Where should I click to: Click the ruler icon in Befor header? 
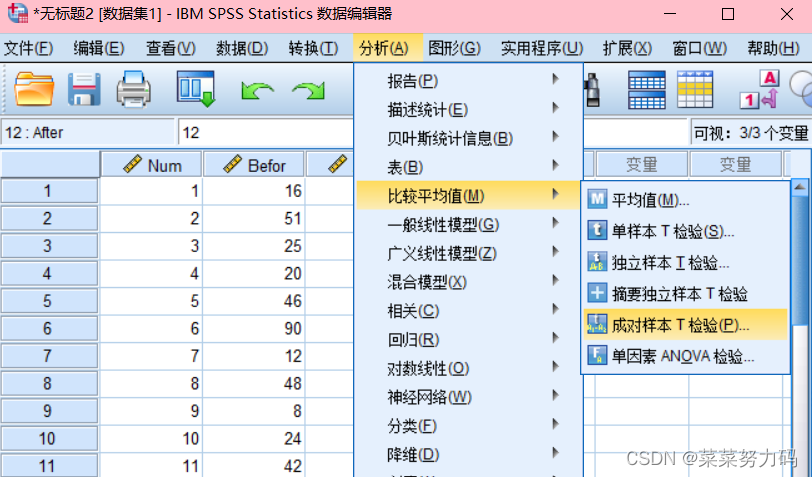tap(233, 164)
